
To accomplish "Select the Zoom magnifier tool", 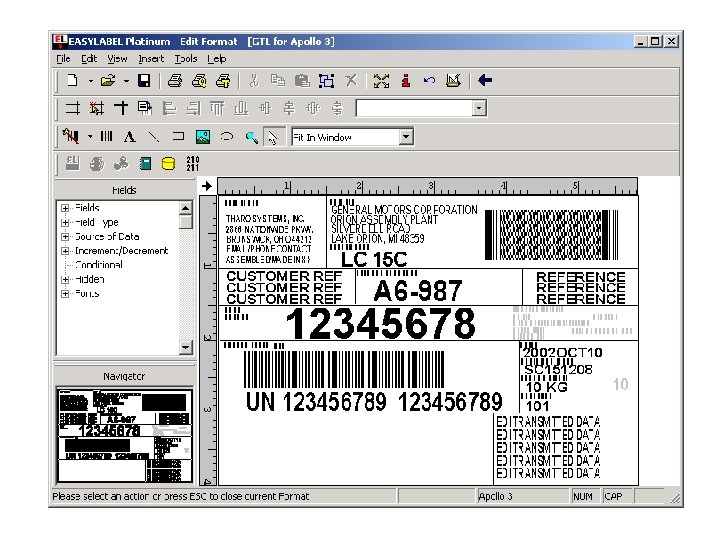I will (x=251, y=137).
